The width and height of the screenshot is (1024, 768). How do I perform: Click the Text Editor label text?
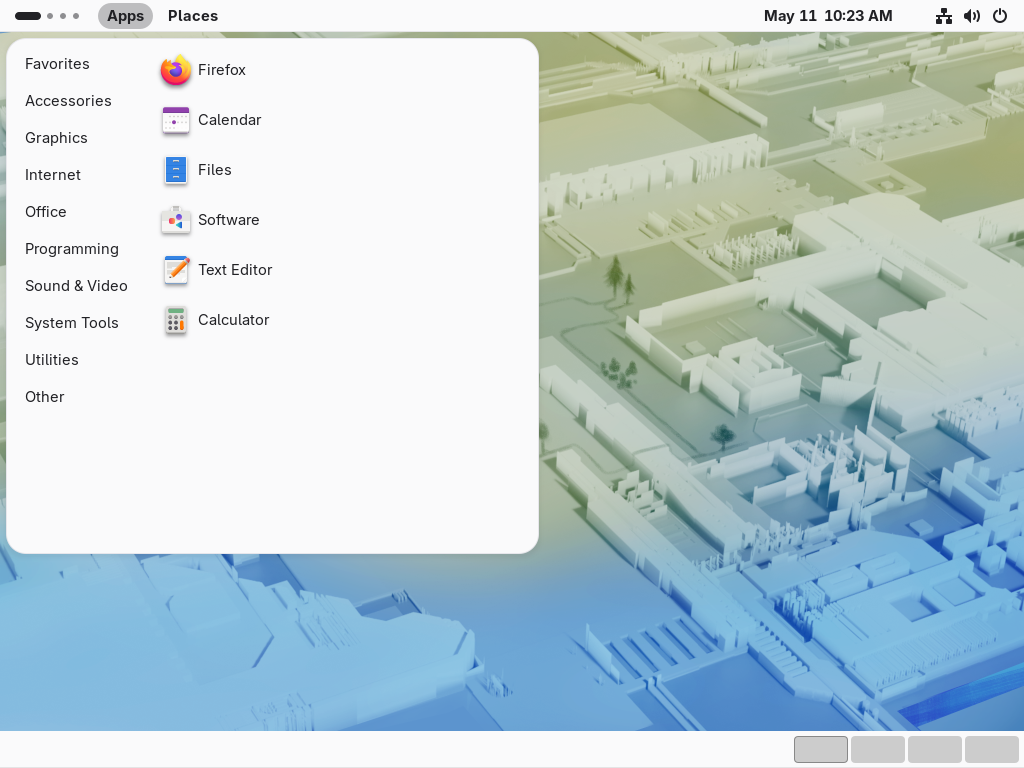click(235, 270)
